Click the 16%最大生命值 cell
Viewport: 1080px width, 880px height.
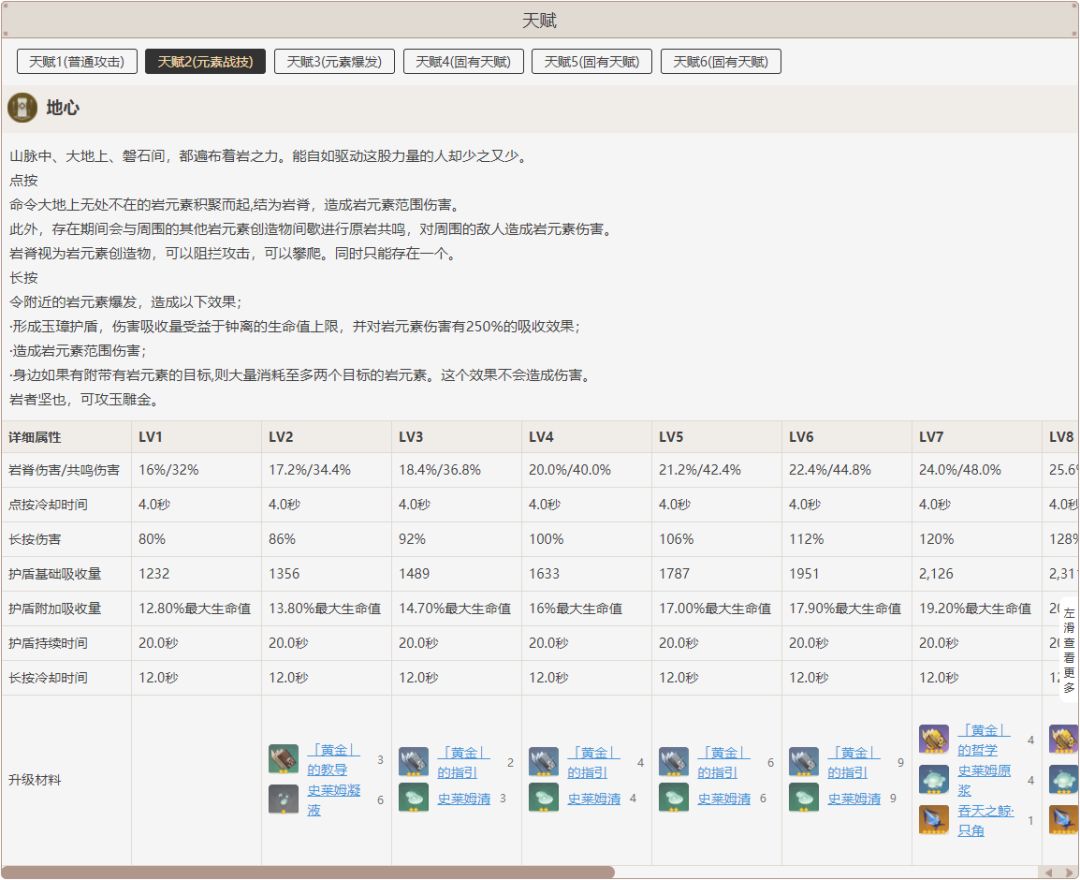point(587,609)
